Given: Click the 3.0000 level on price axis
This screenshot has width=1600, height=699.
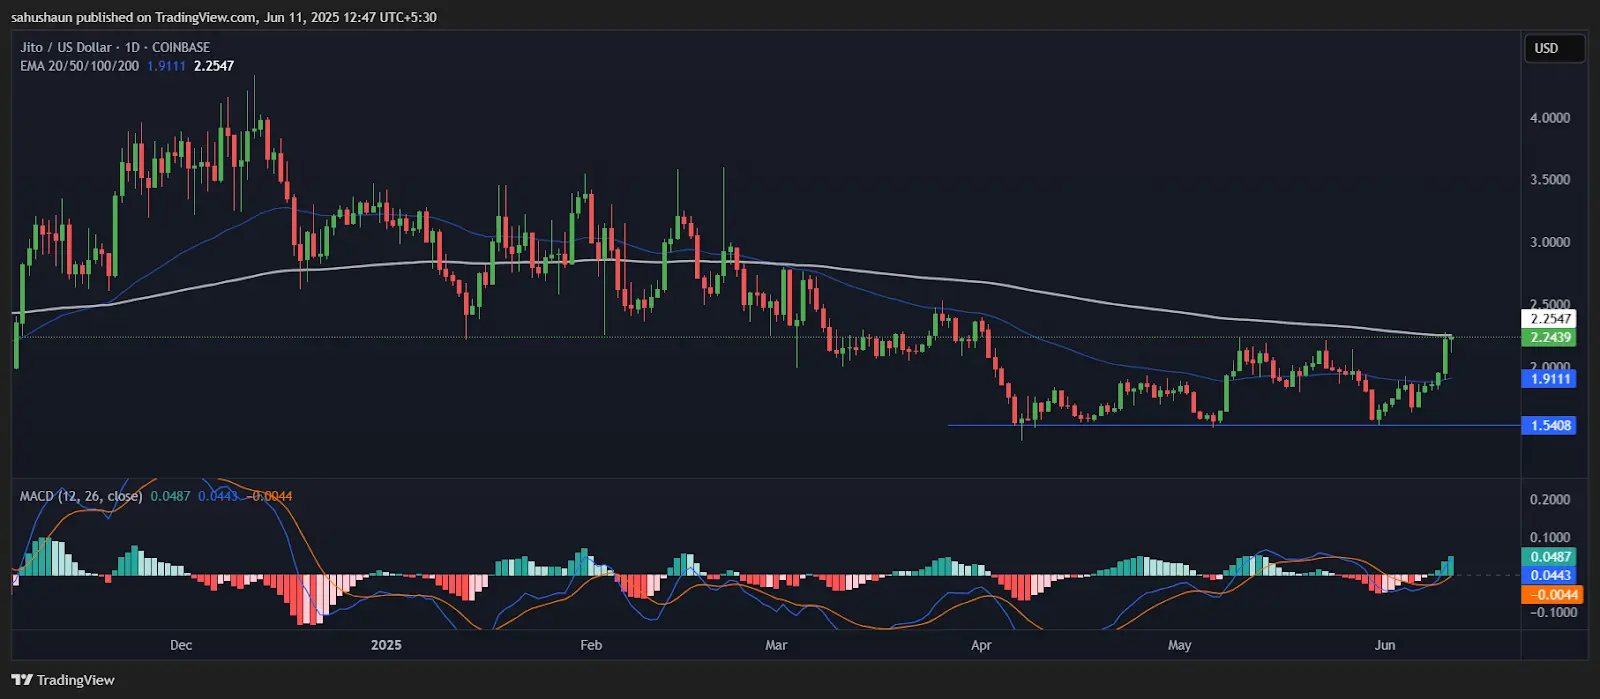Looking at the screenshot, I should (1550, 242).
